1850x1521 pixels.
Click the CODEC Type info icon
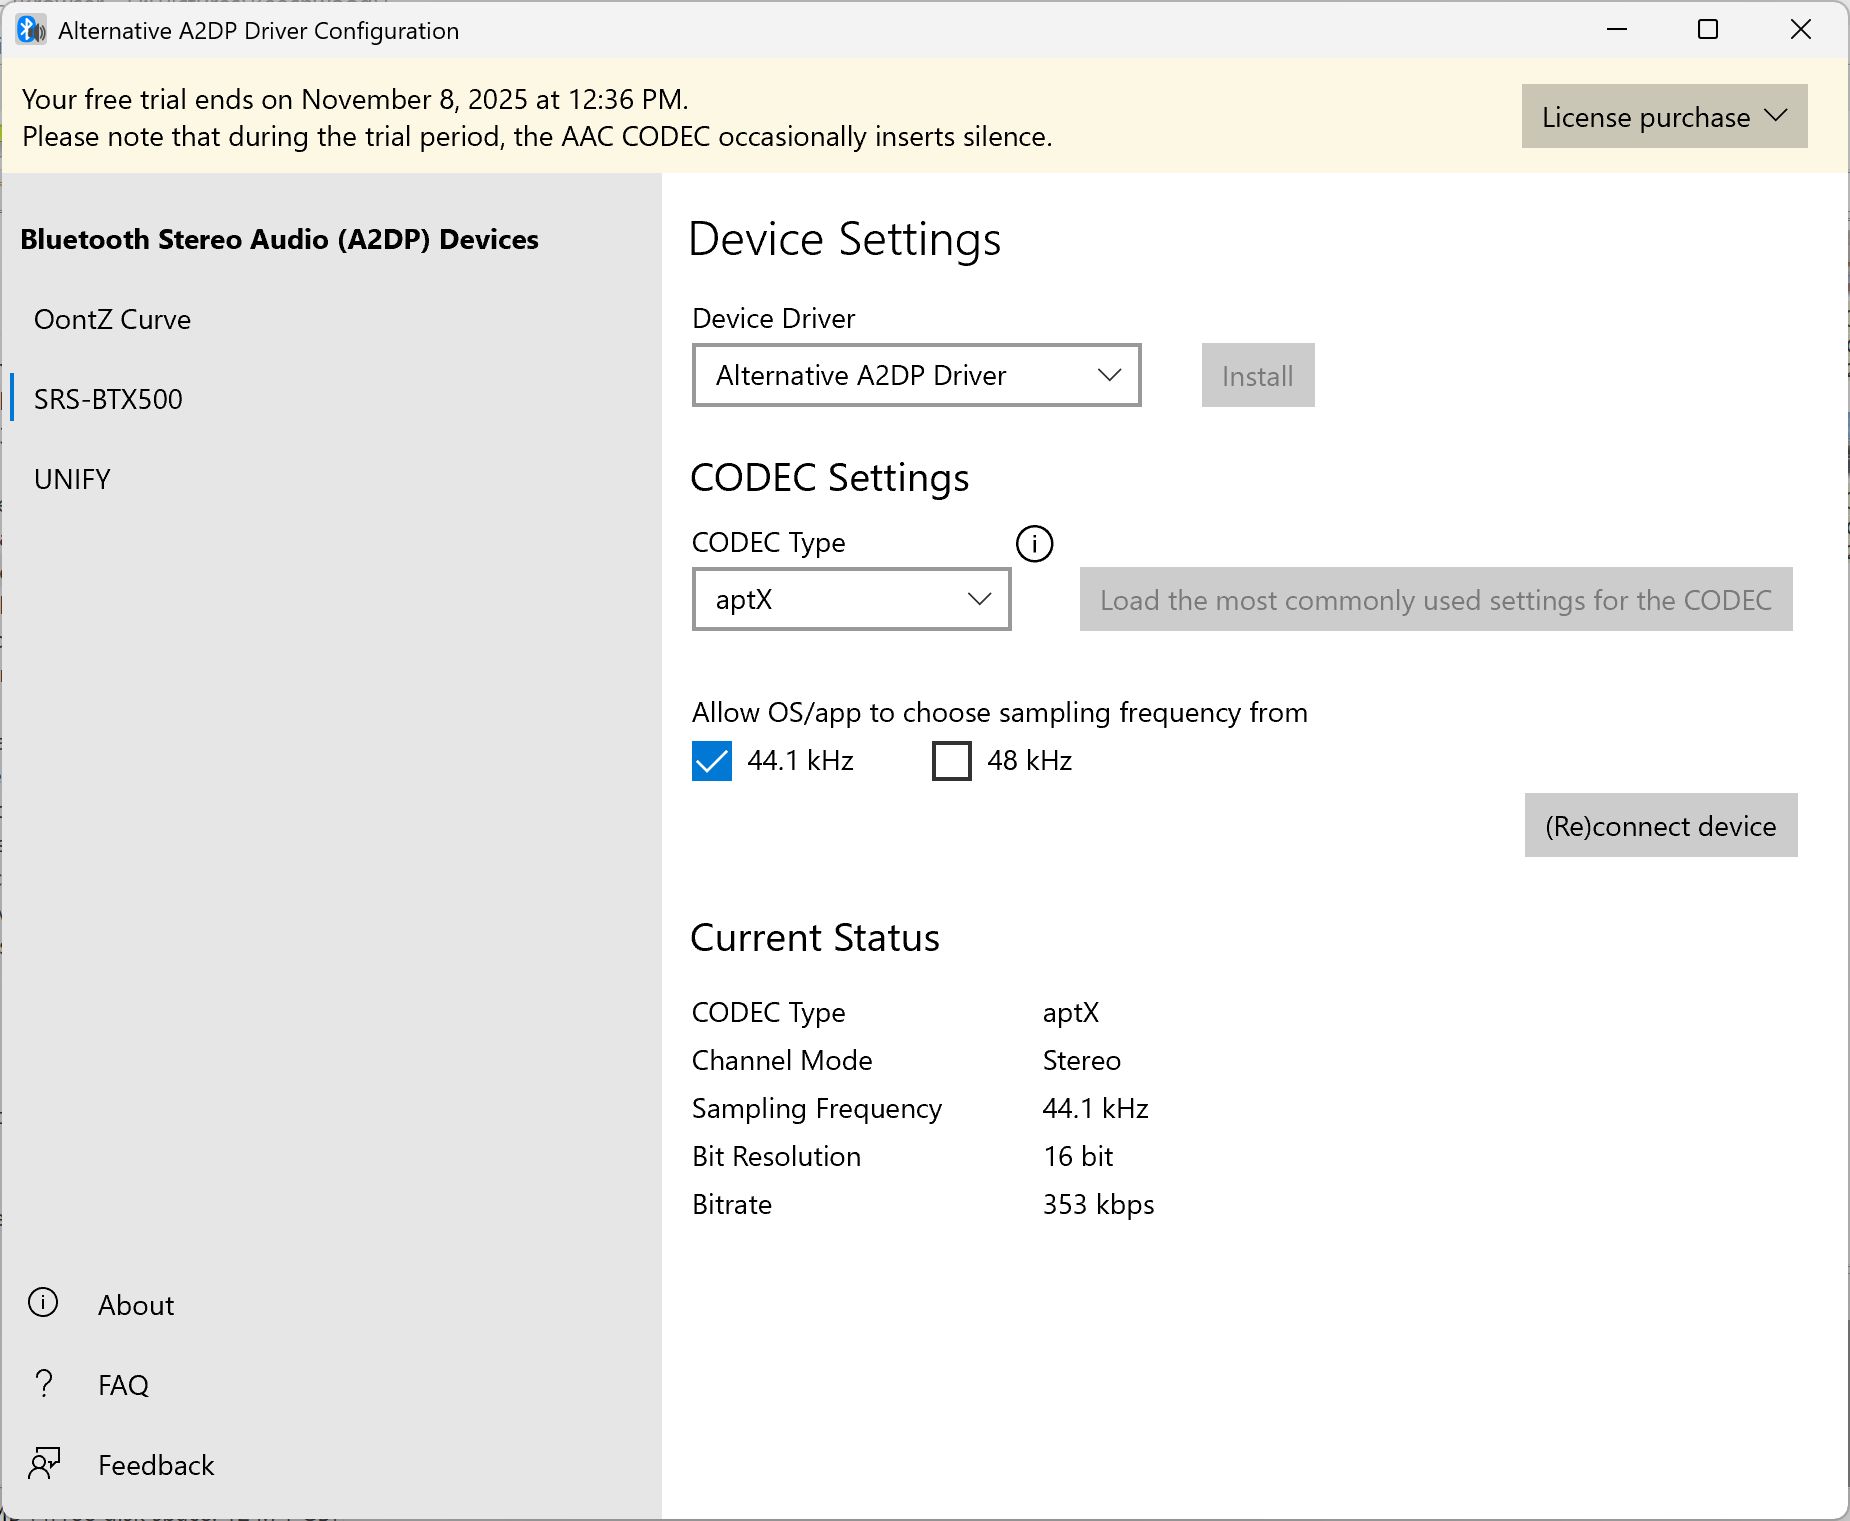point(1034,544)
